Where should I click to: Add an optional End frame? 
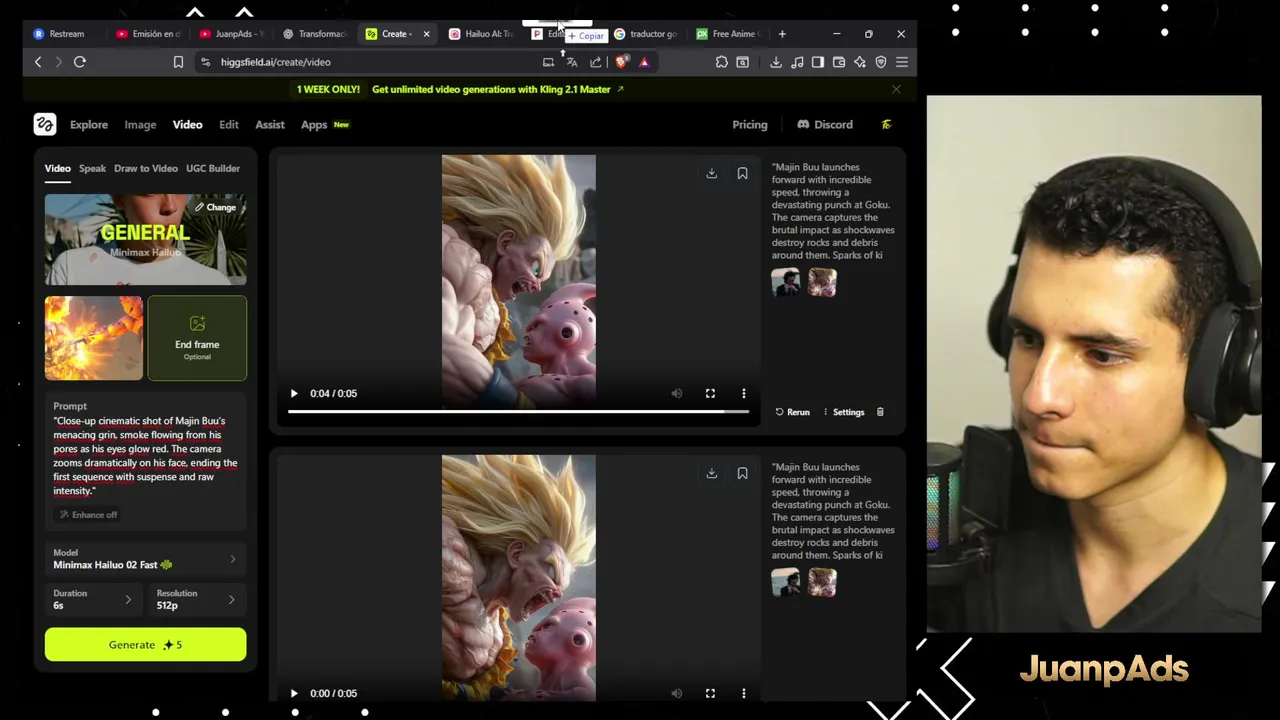197,338
